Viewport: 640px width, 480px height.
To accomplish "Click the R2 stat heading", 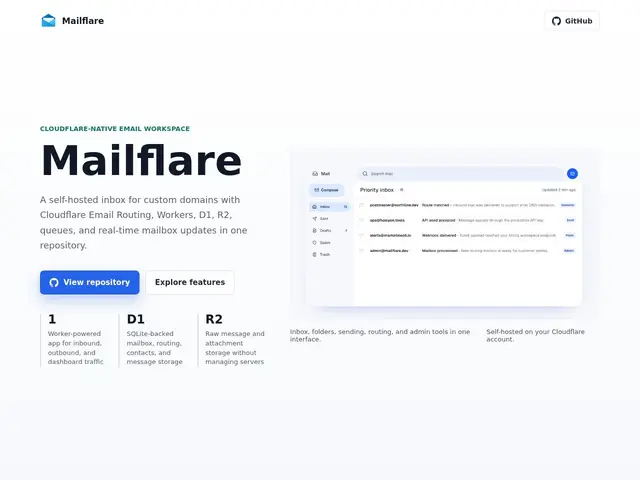I will (x=214, y=319).
